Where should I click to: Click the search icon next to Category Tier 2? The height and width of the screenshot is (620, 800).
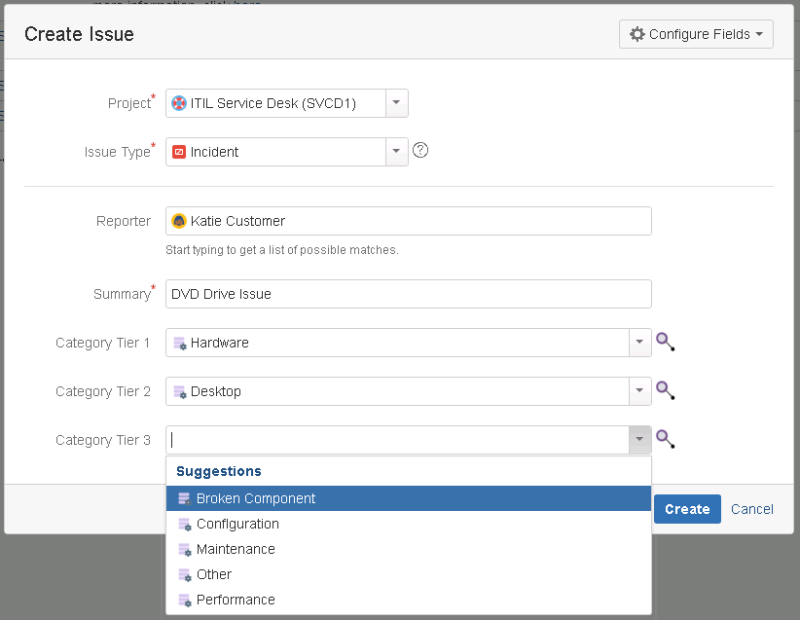665,391
